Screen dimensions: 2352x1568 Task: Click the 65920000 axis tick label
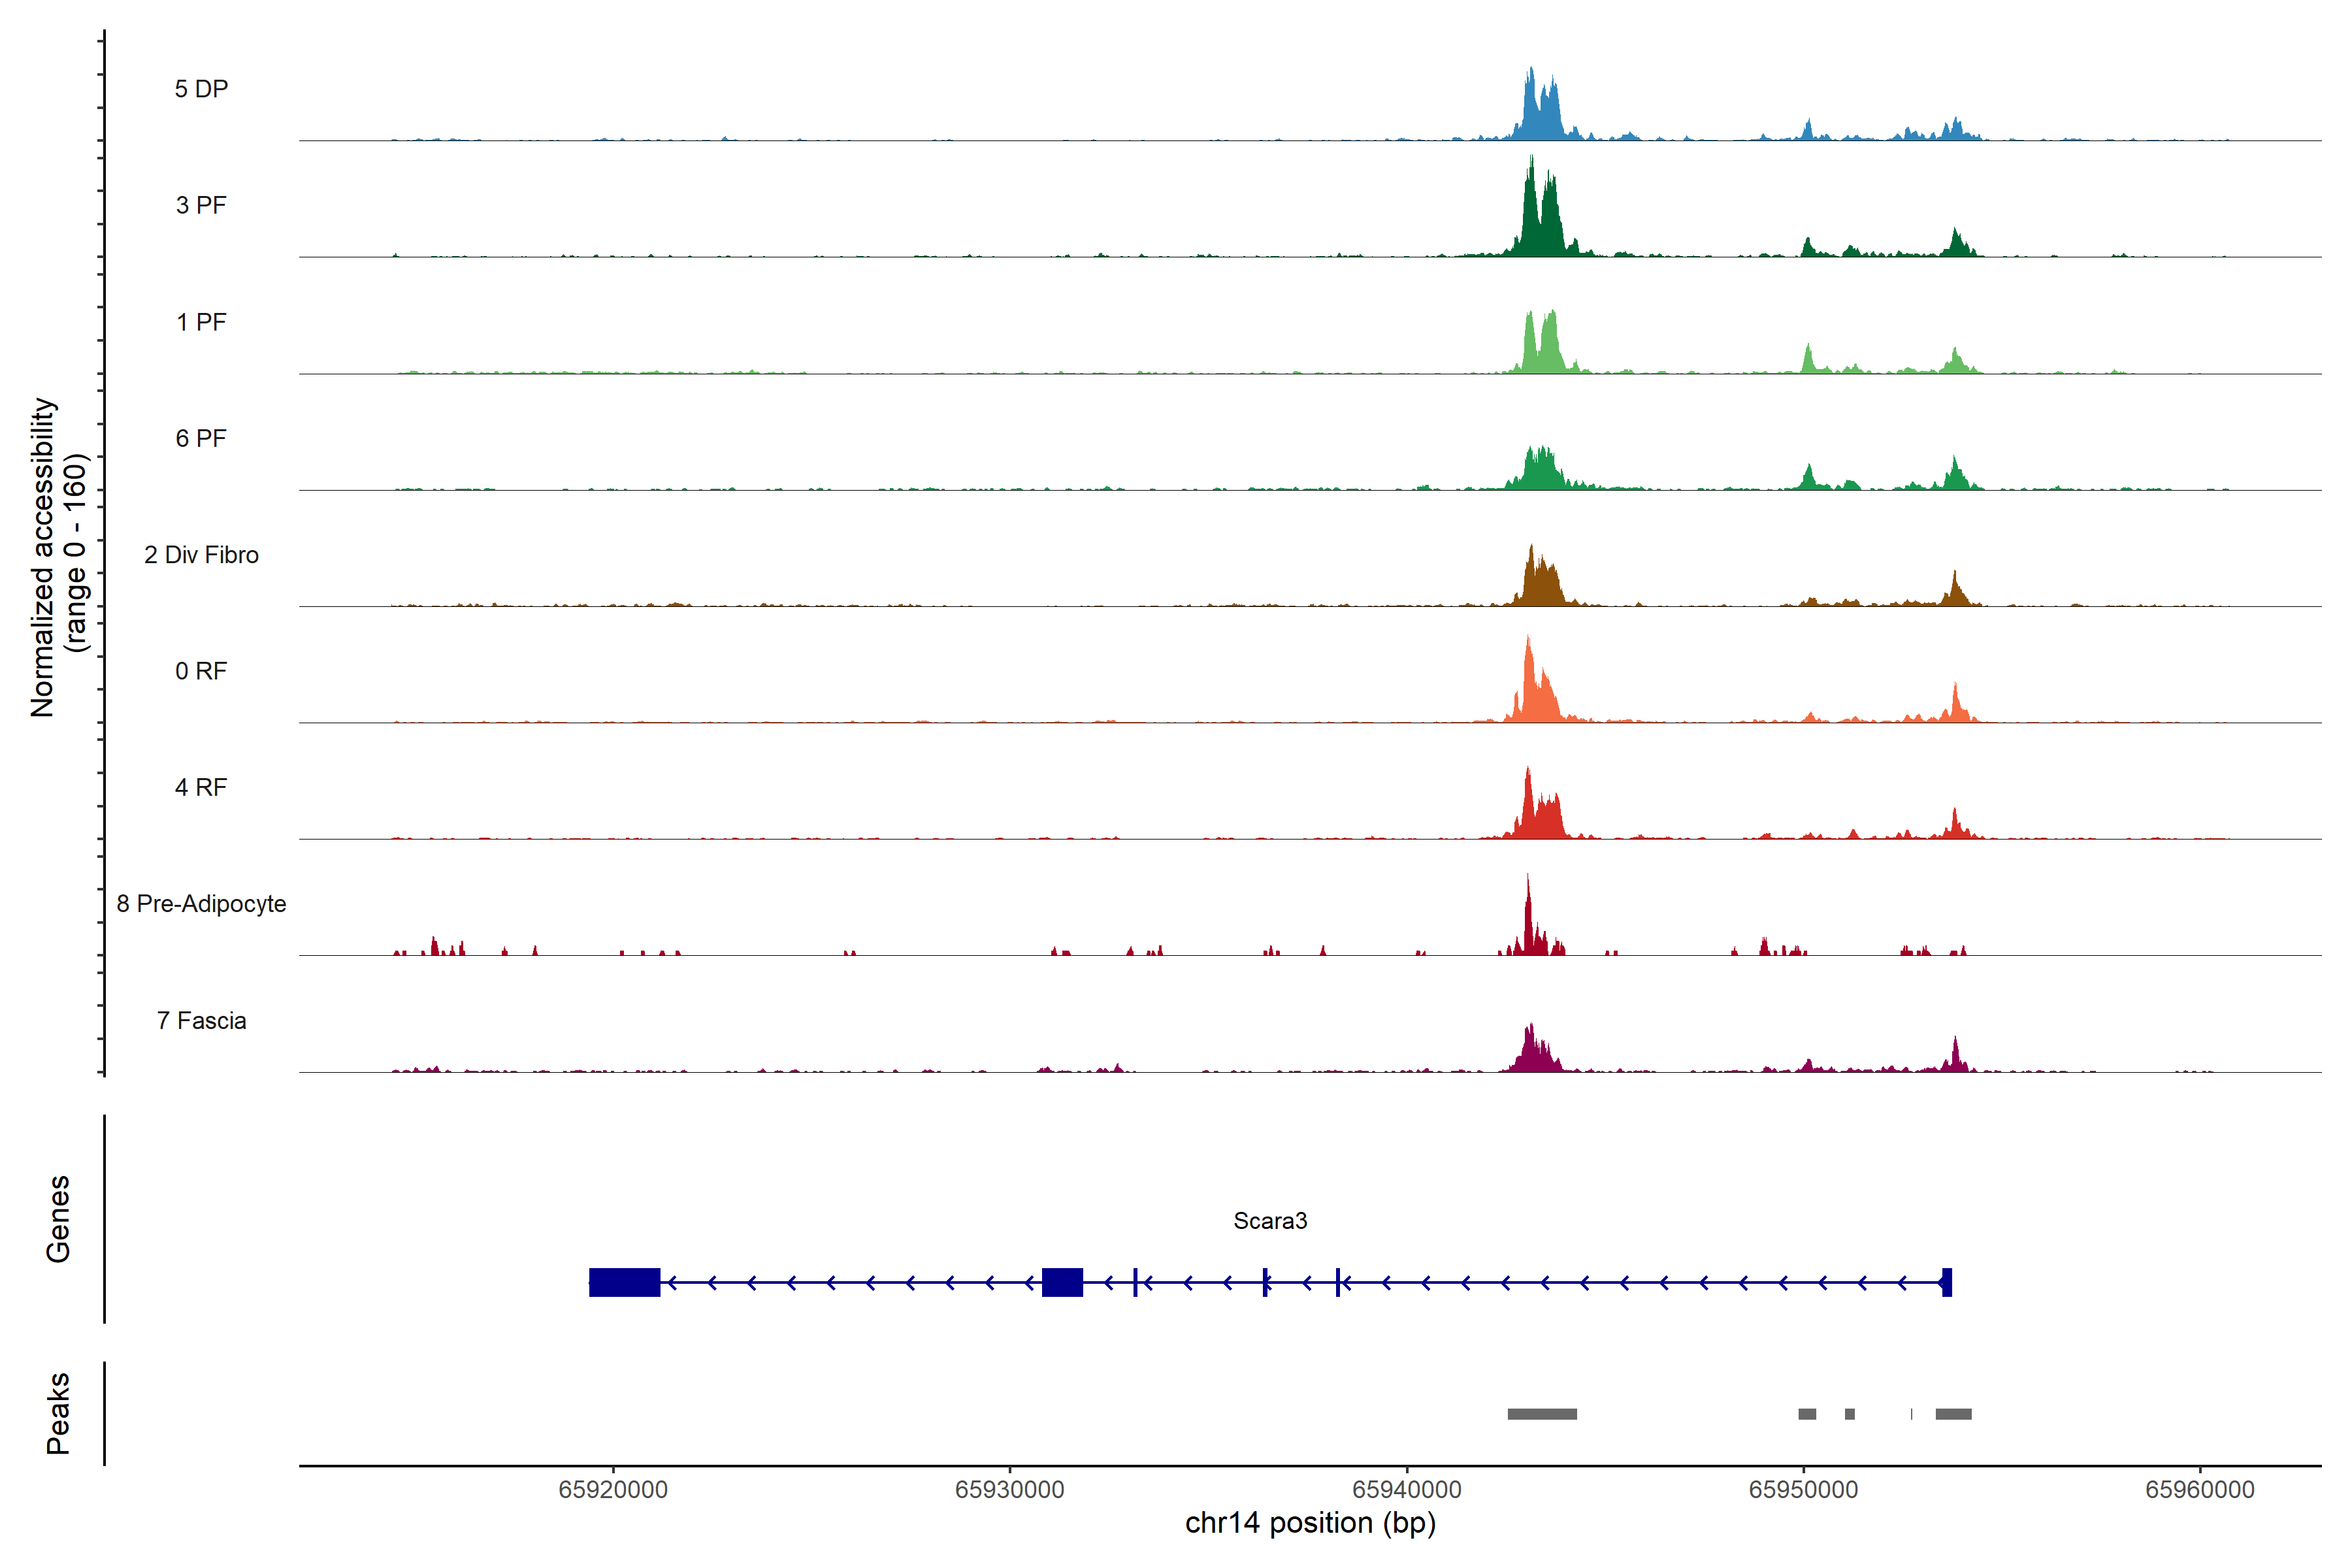pyautogui.click(x=613, y=1490)
